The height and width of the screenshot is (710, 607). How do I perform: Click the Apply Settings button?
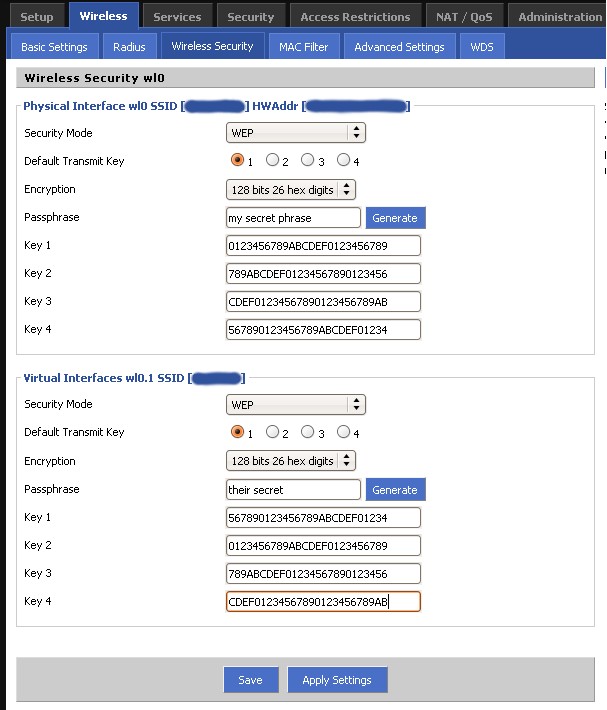(x=337, y=680)
